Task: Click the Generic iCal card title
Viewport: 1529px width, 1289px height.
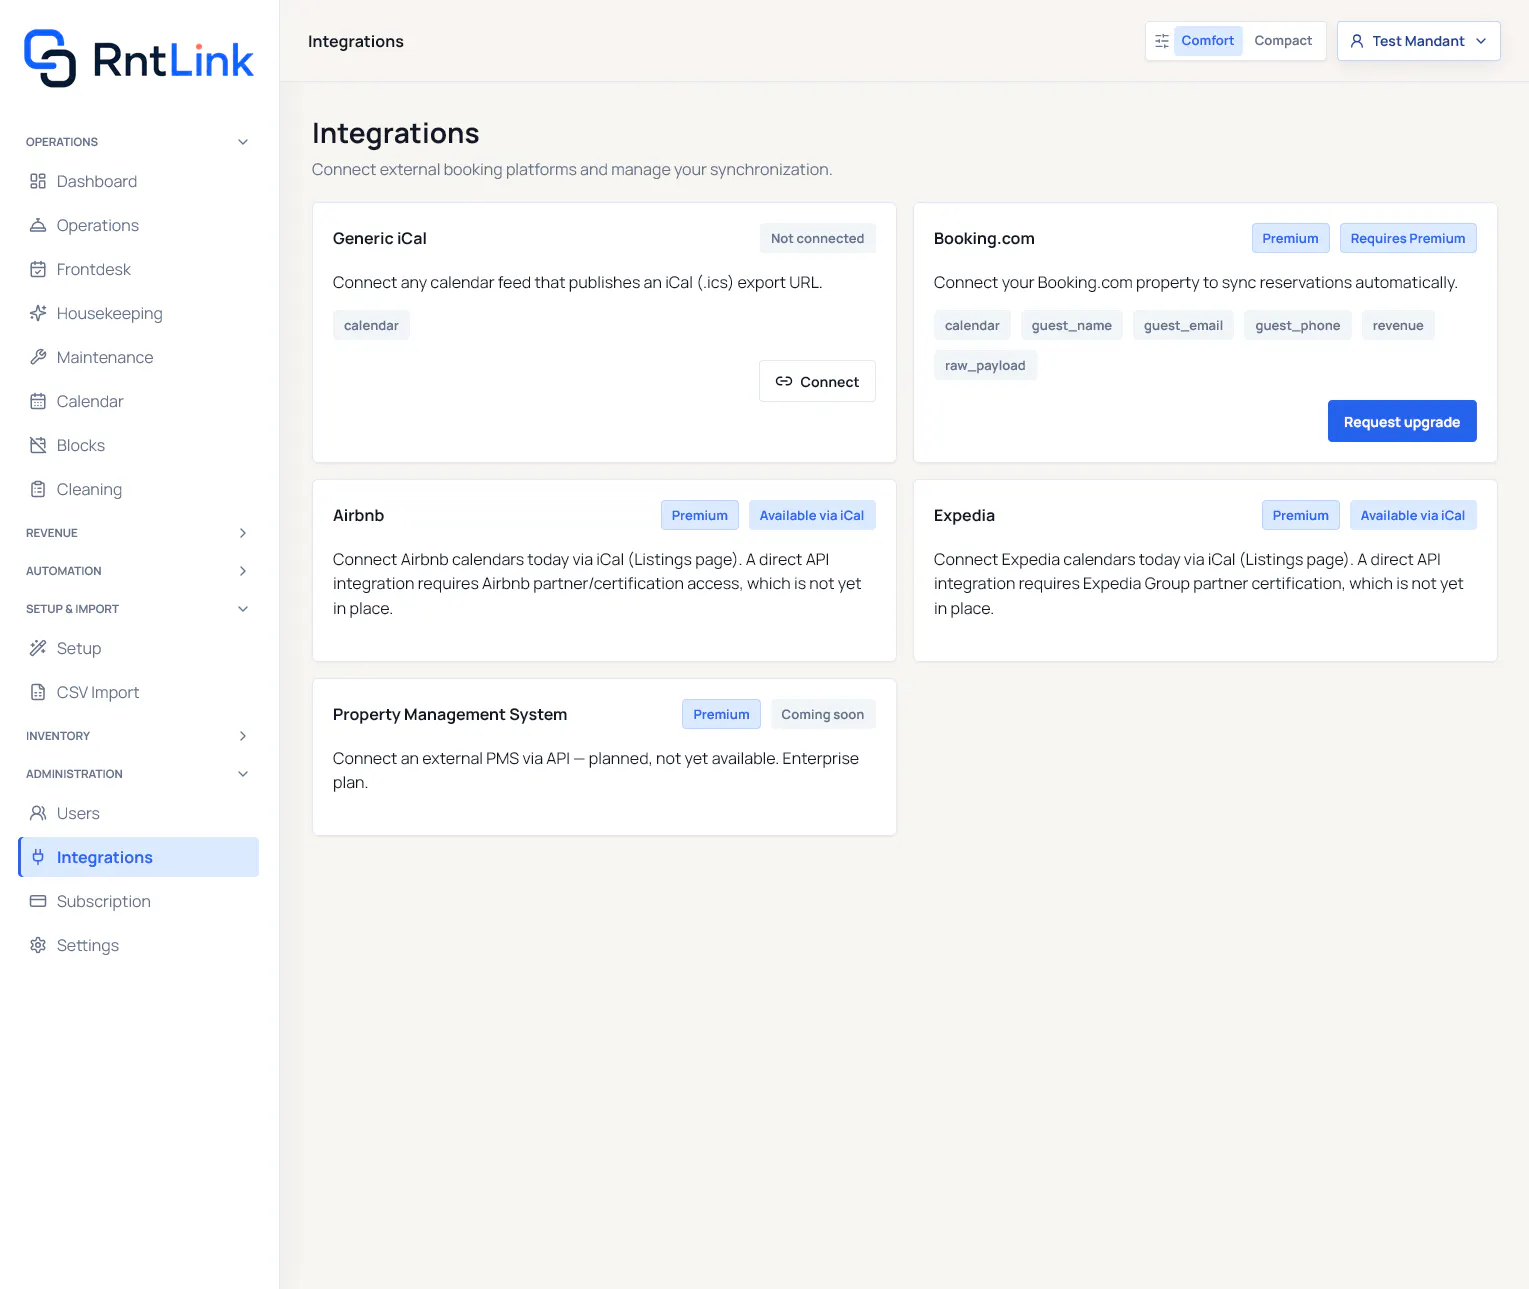Action: pyautogui.click(x=380, y=238)
